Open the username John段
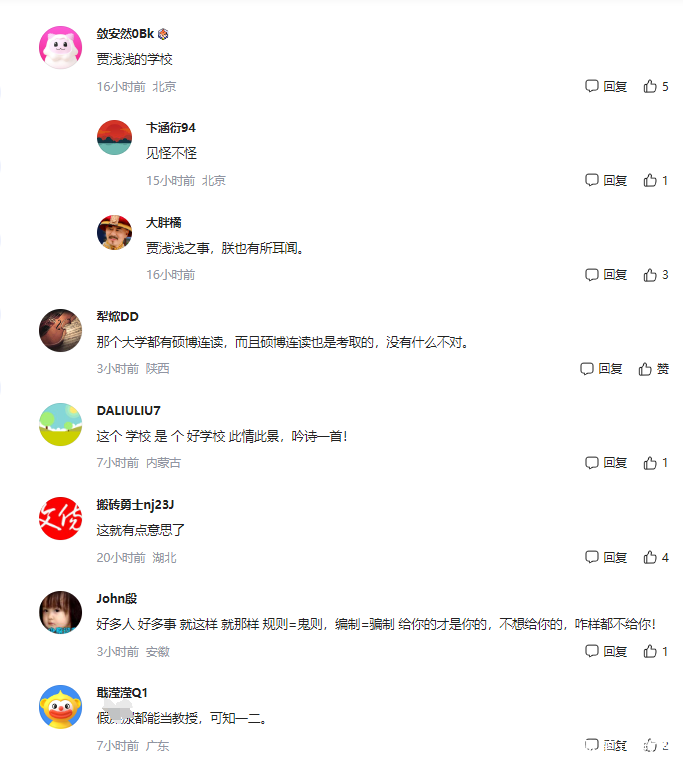The image size is (683, 763). 117,599
